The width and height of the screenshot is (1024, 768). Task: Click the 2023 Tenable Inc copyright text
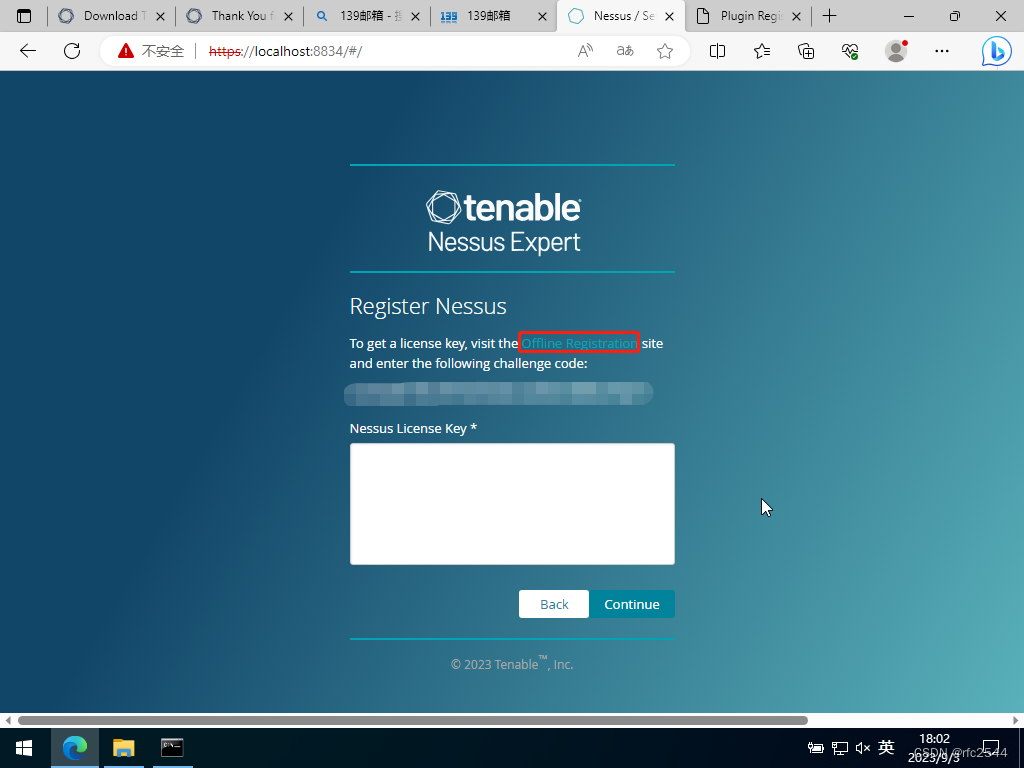[x=512, y=664]
